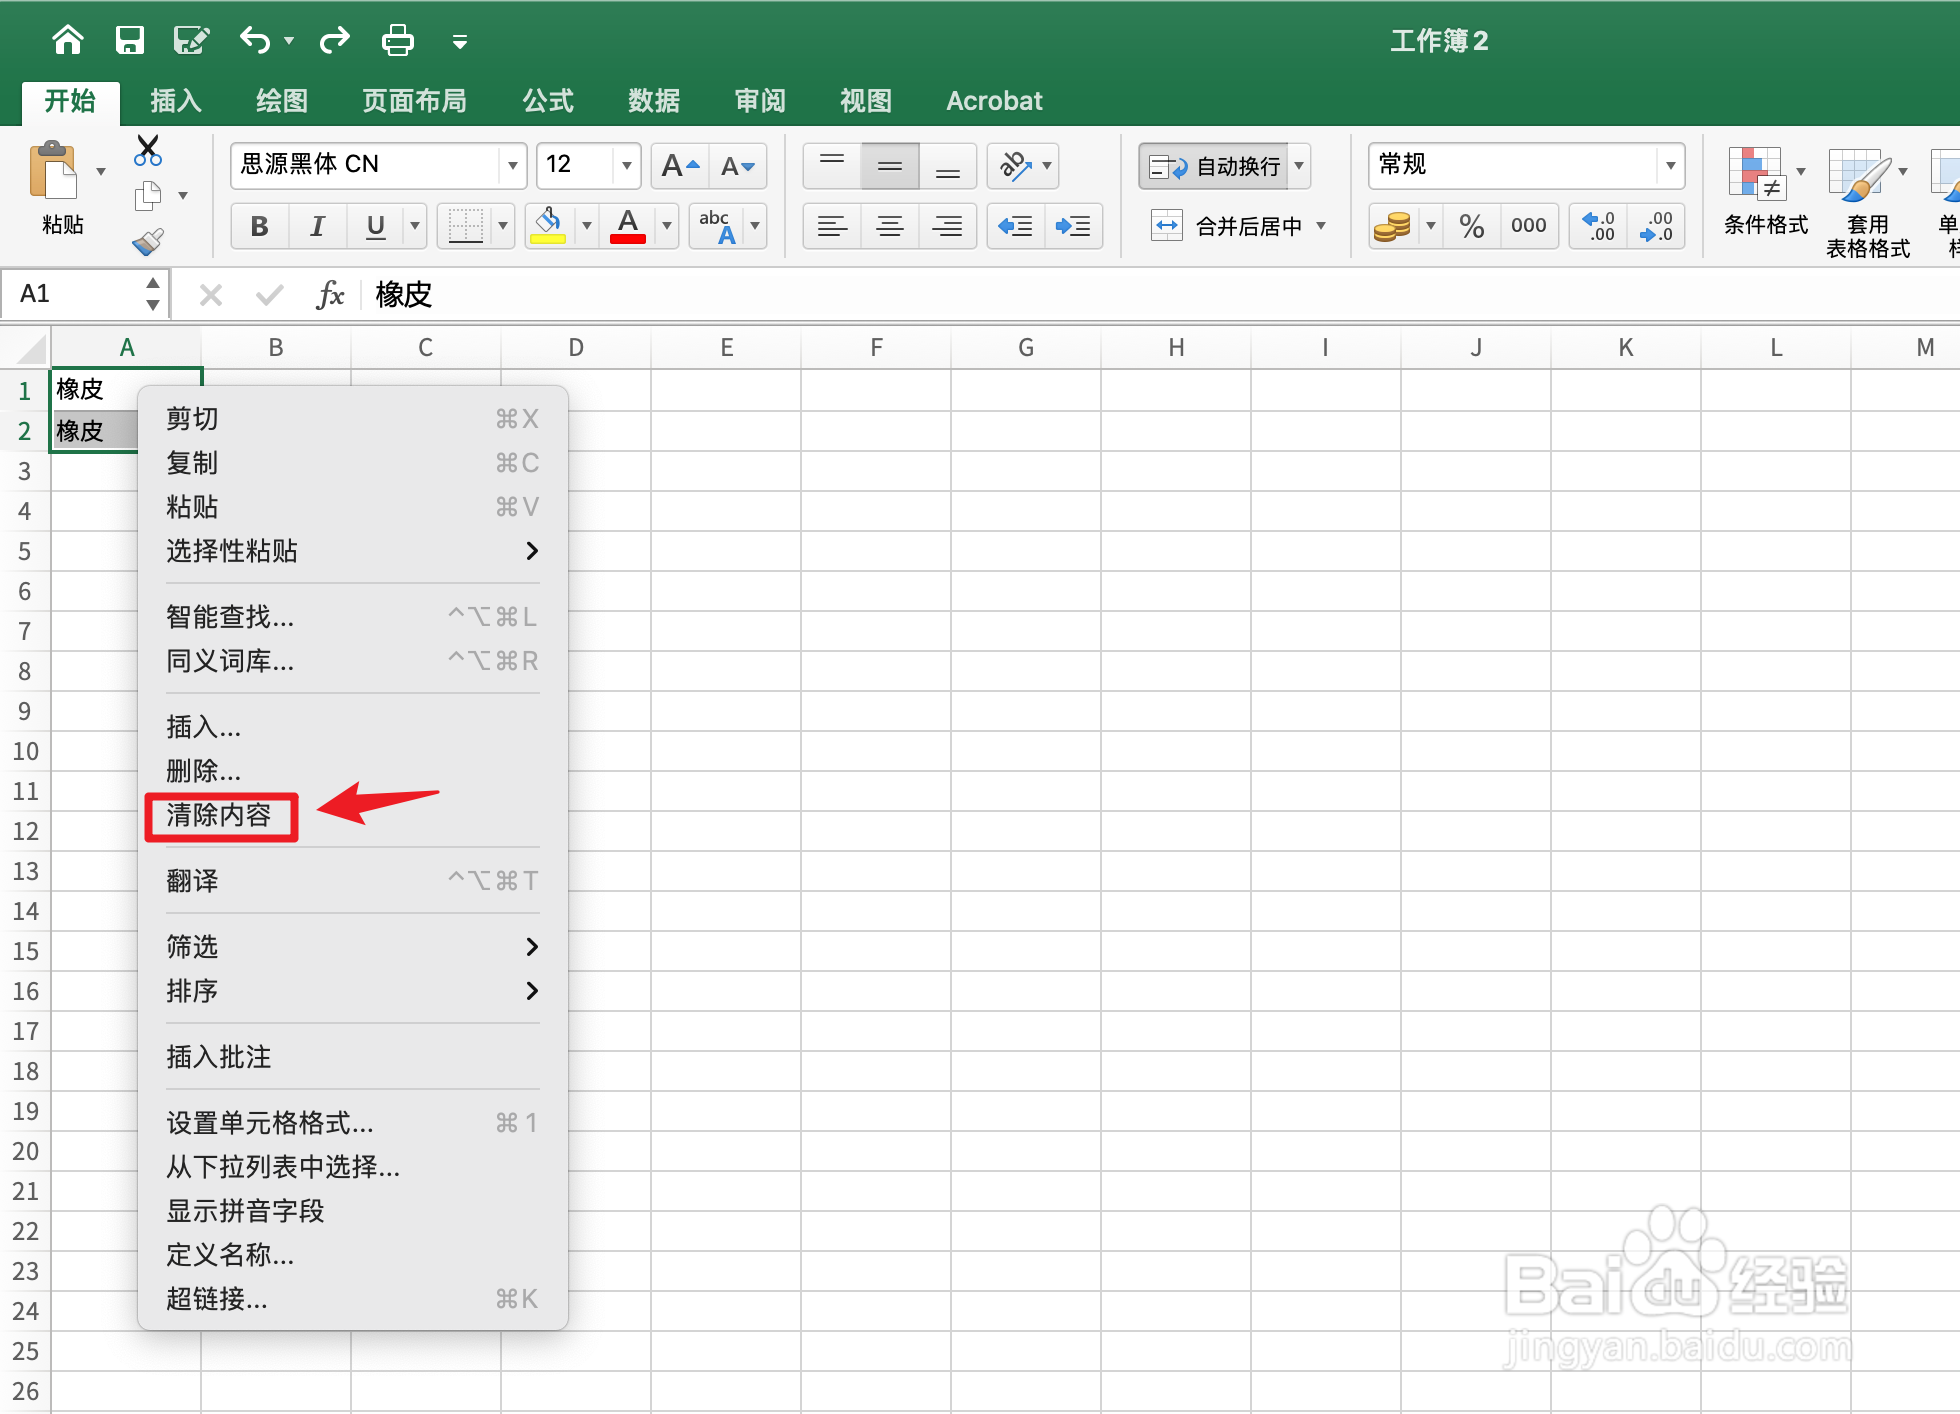Enable underline formatting
1960x1414 pixels.
click(373, 226)
